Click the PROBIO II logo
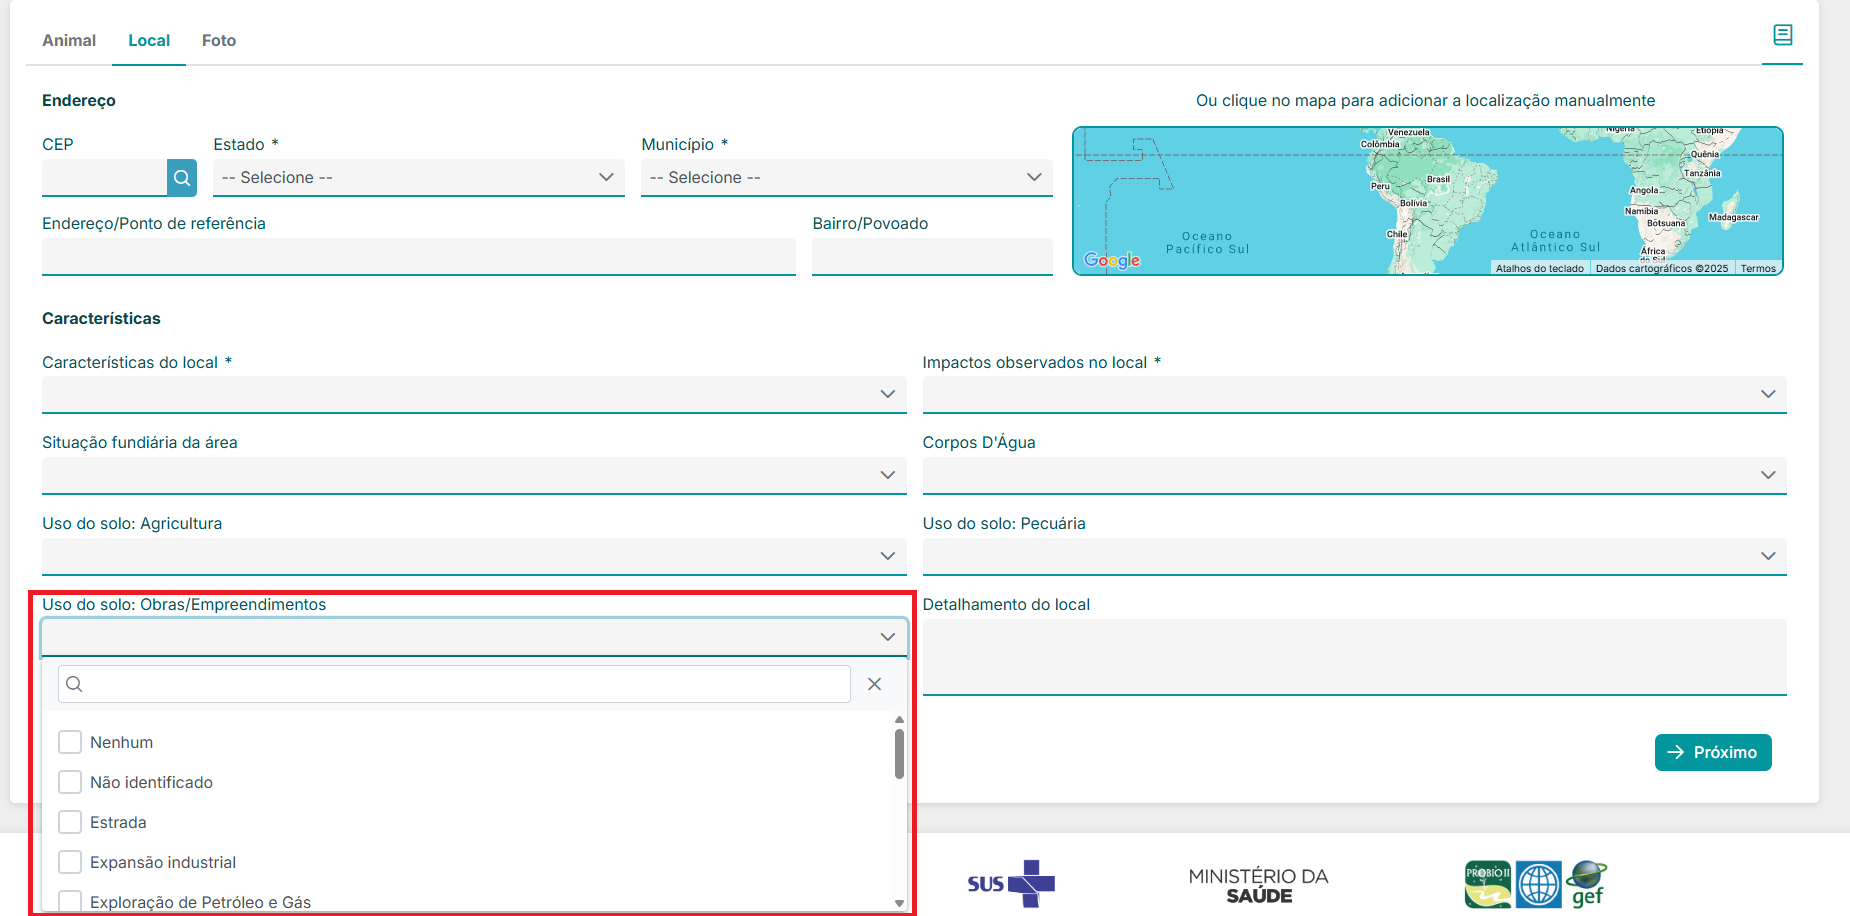This screenshot has width=1850, height=916. pos(1487,884)
